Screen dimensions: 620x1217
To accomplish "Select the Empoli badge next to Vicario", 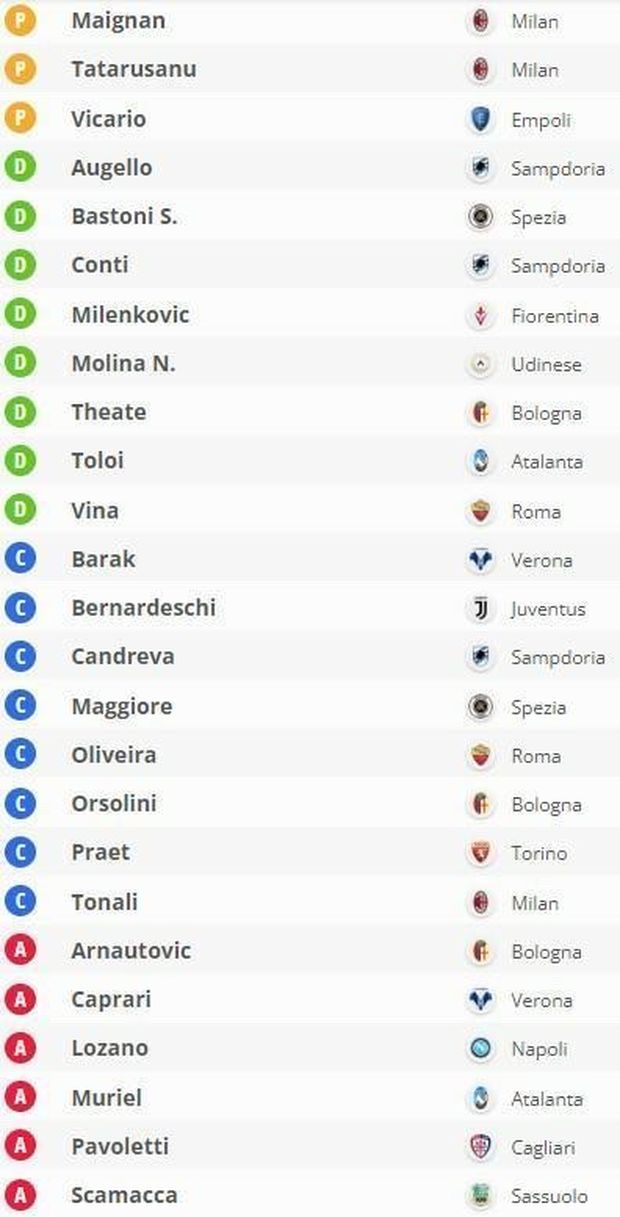I will click(481, 119).
